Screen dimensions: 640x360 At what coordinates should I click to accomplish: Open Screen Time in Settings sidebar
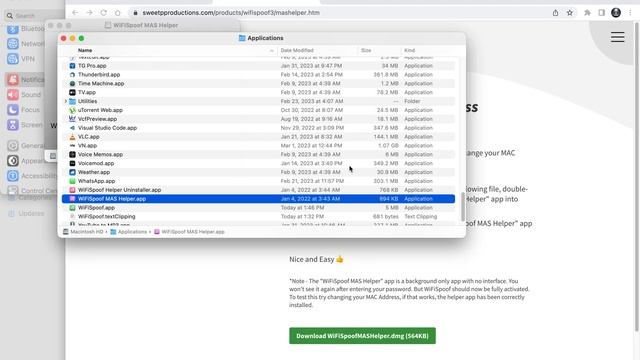(x=26, y=125)
